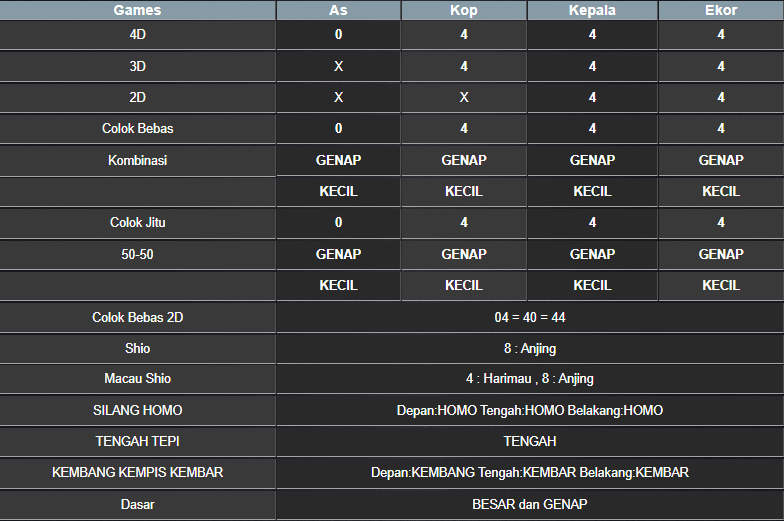Select the Colok Bebas row label
This screenshot has height=521, width=784.
click(138, 128)
